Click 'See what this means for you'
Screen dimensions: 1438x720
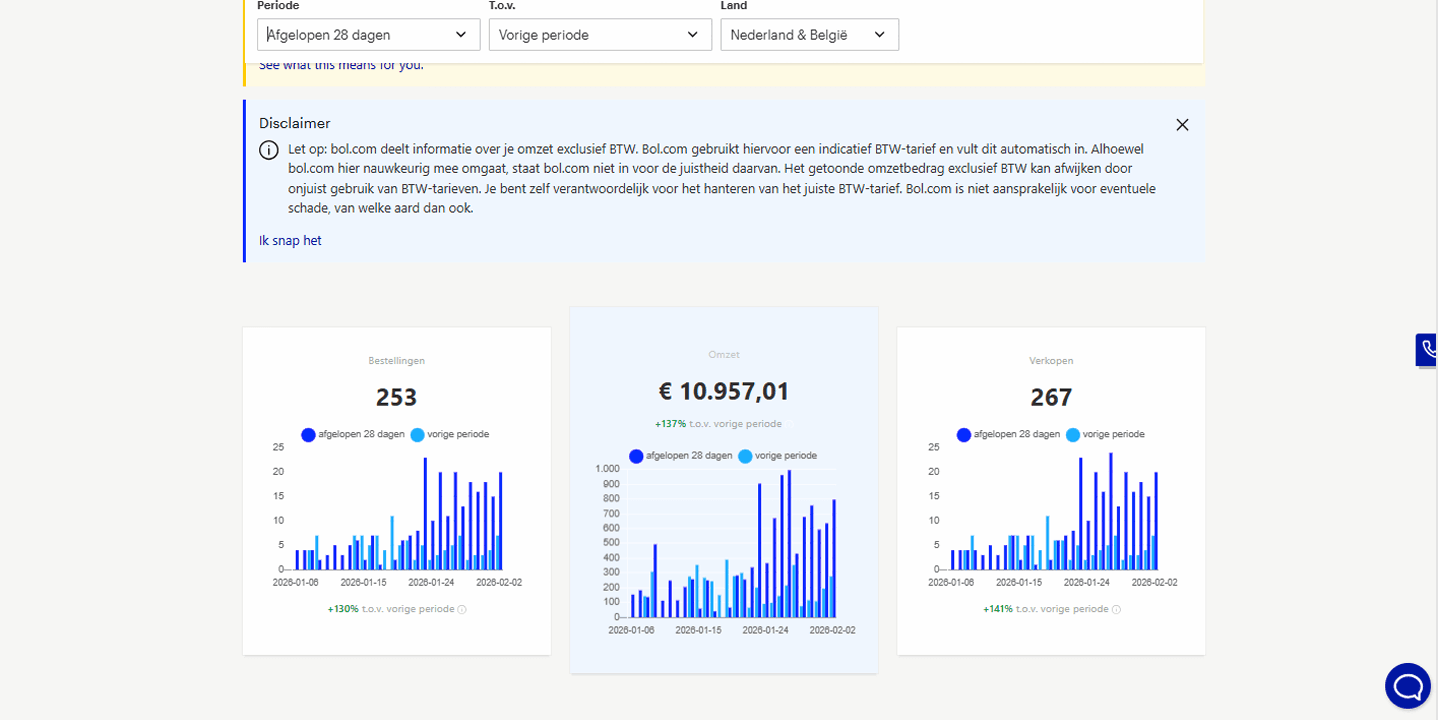click(x=339, y=63)
